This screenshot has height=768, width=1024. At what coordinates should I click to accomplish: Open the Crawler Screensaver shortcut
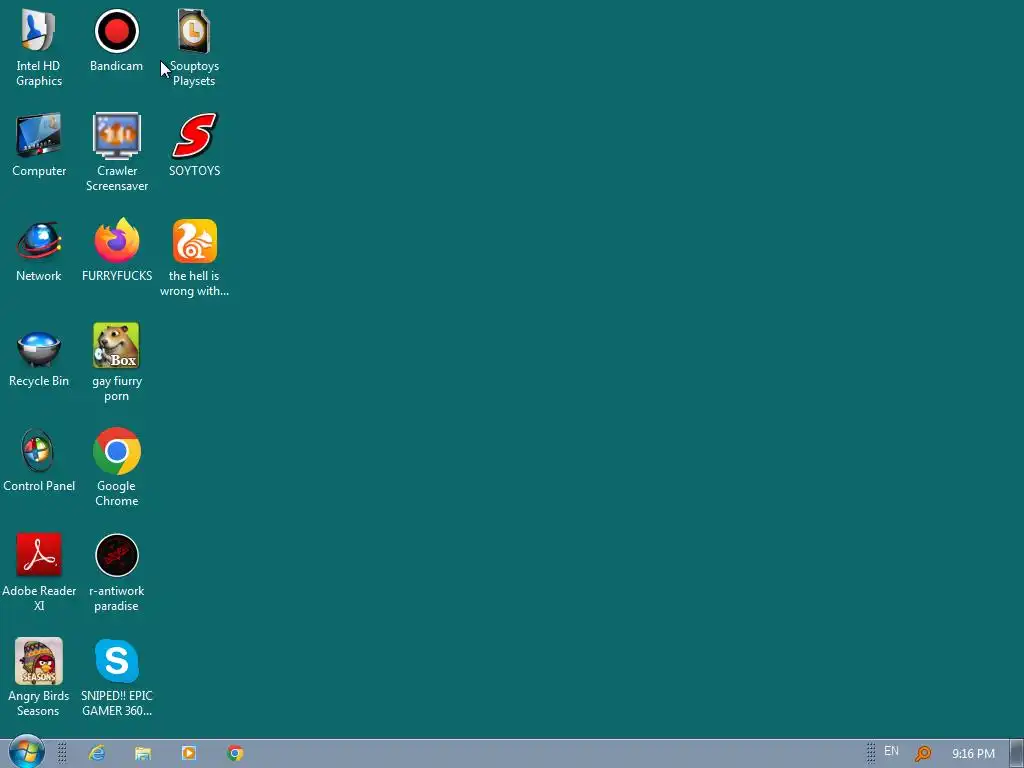pos(116,152)
